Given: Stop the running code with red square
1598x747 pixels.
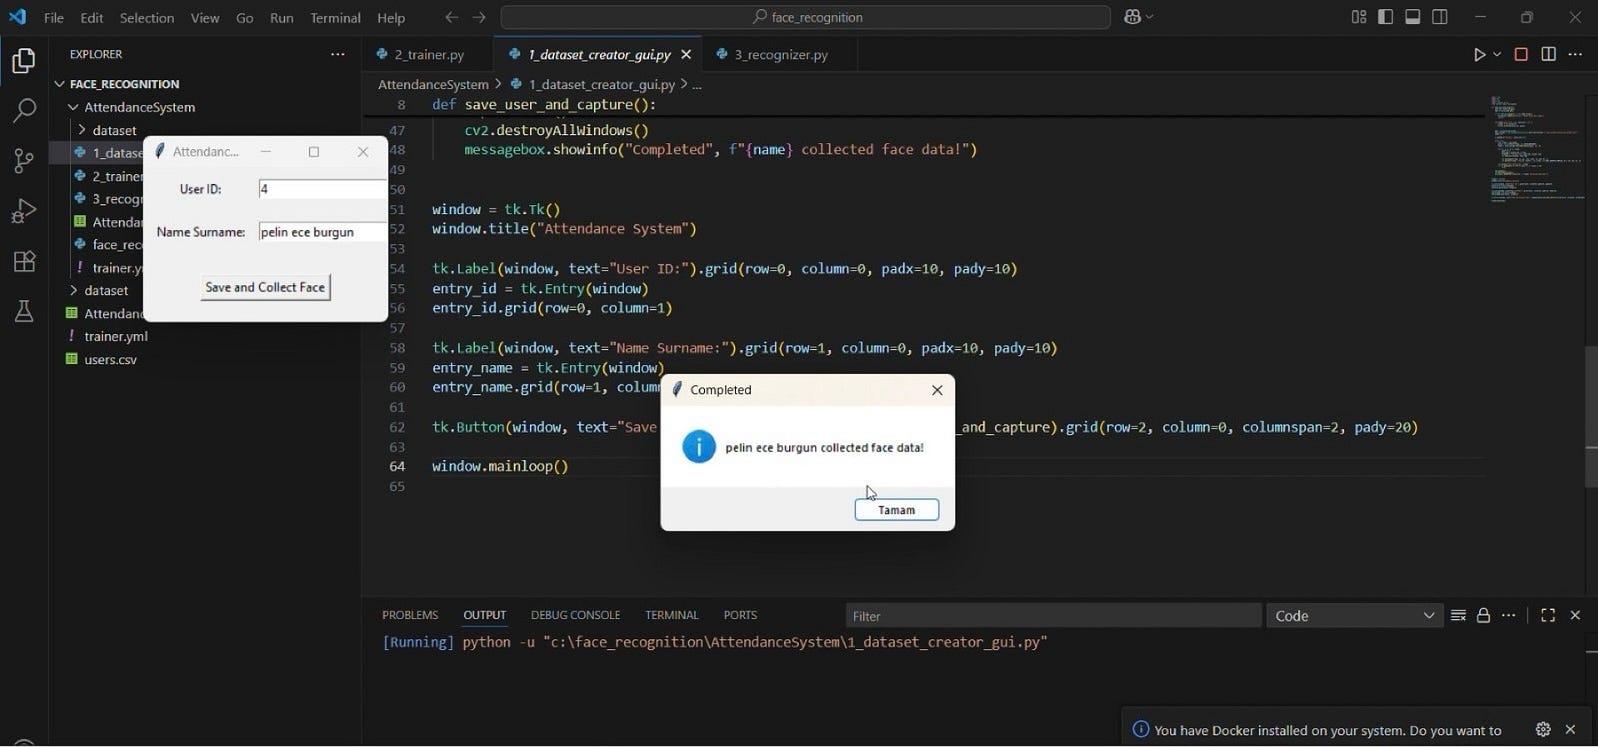Looking at the screenshot, I should (1521, 55).
